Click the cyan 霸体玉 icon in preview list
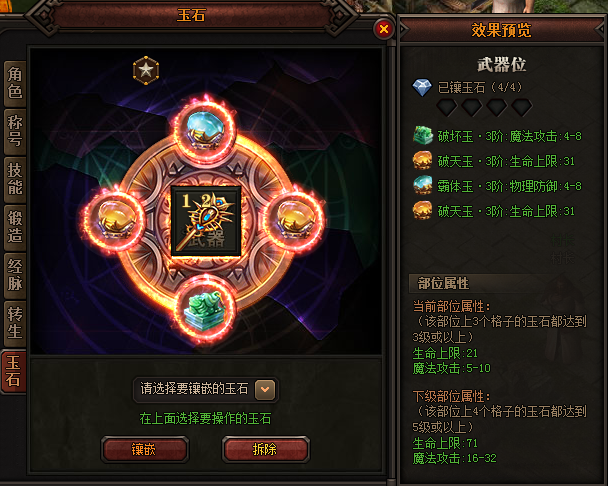This screenshot has height=486, width=608. tap(423, 185)
